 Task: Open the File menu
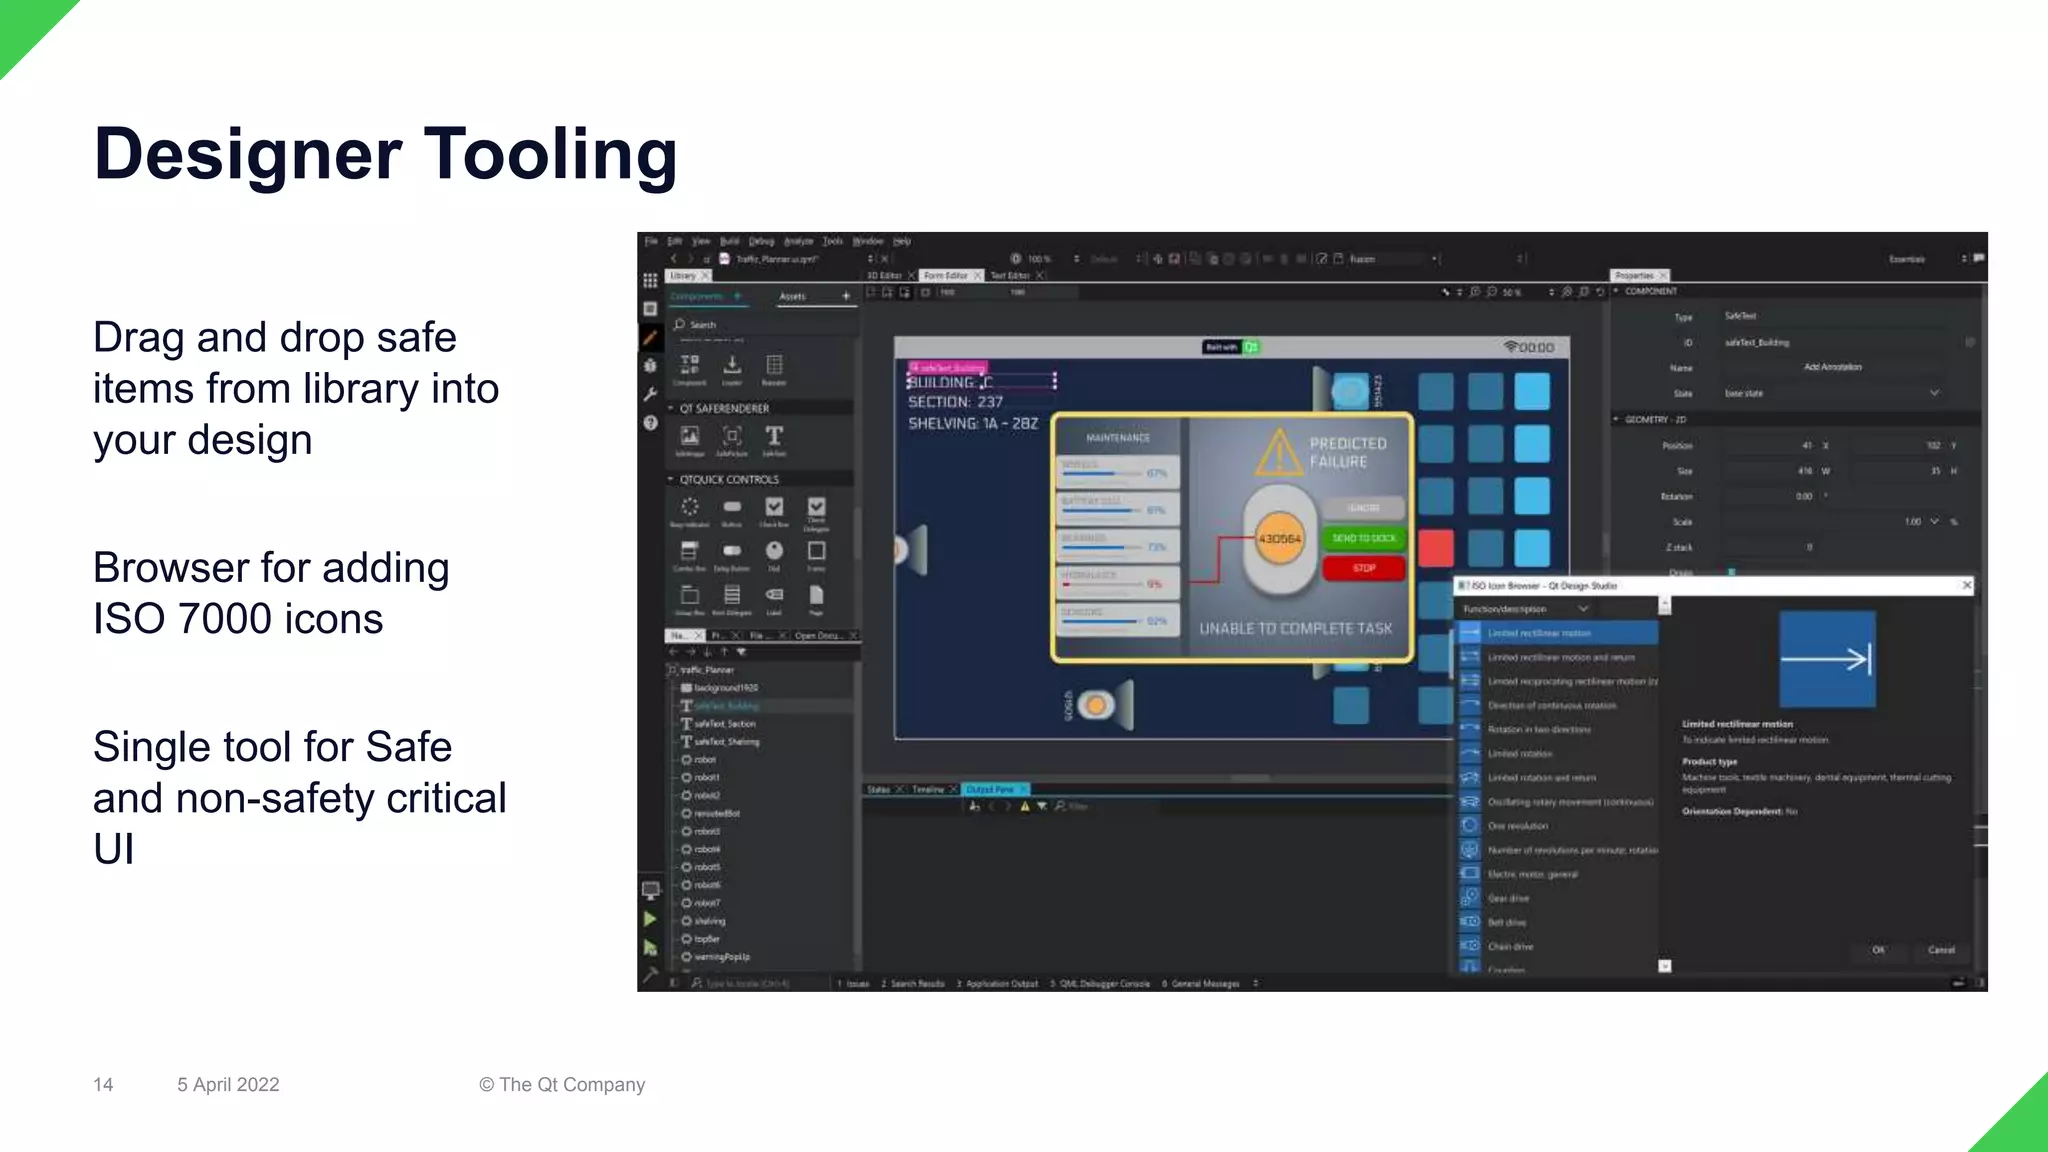tap(651, 241)
